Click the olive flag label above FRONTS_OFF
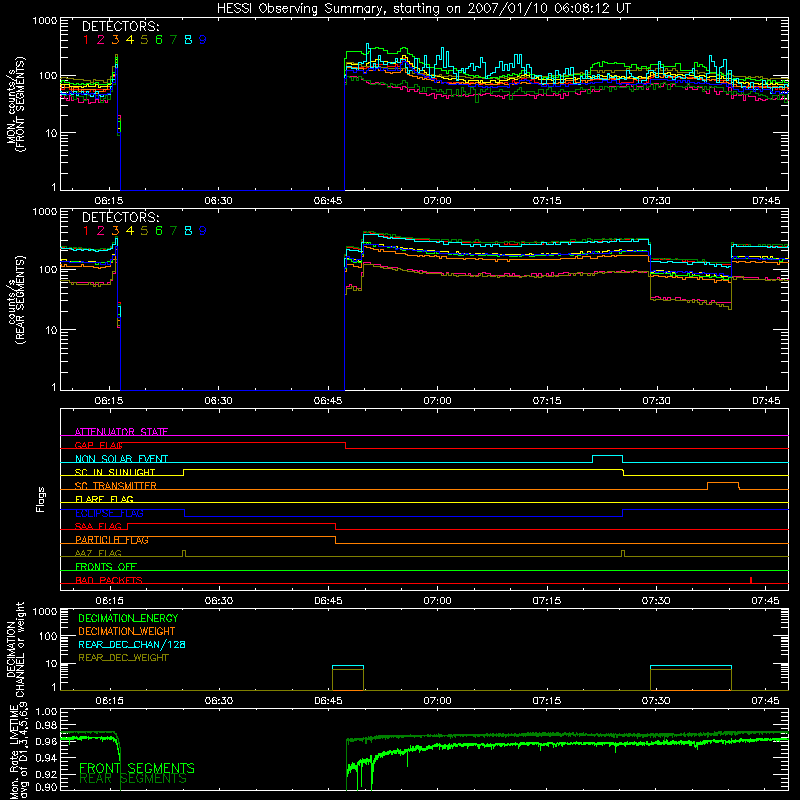This screenshot has height=800, width=800. coord(98,553)
